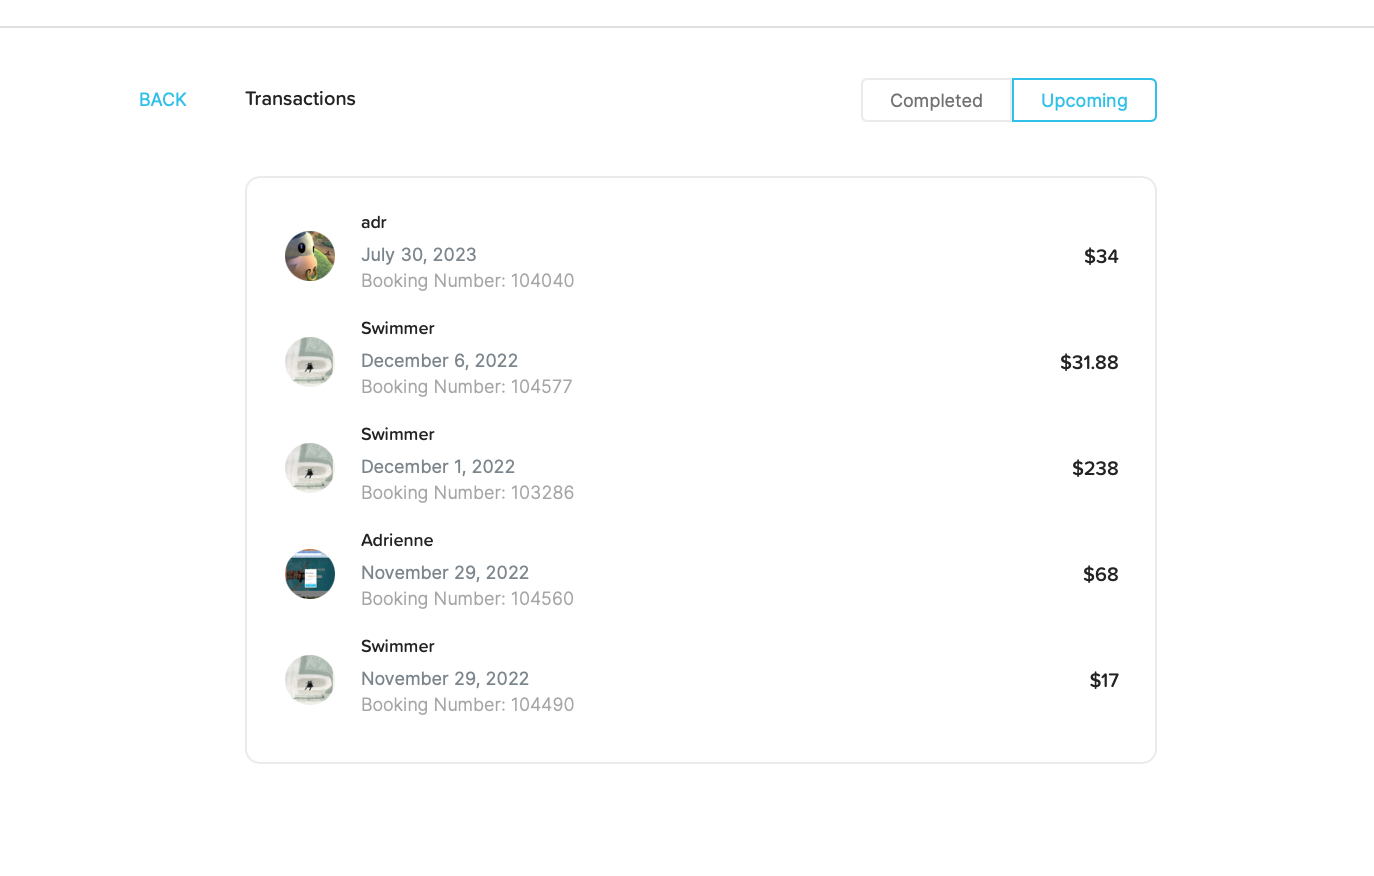Click Swimmer avatar for booking 104490

coord(310,680)
